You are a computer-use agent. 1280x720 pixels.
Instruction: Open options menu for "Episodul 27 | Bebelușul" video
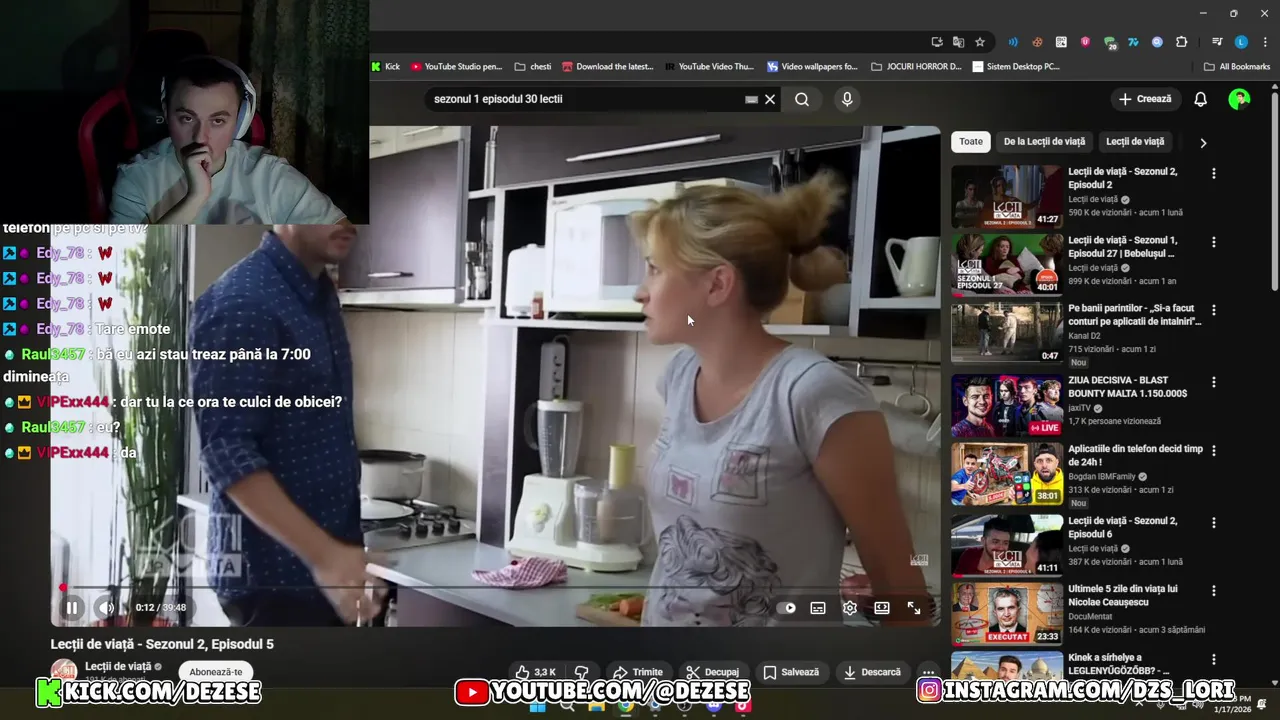pos(1214,242)
